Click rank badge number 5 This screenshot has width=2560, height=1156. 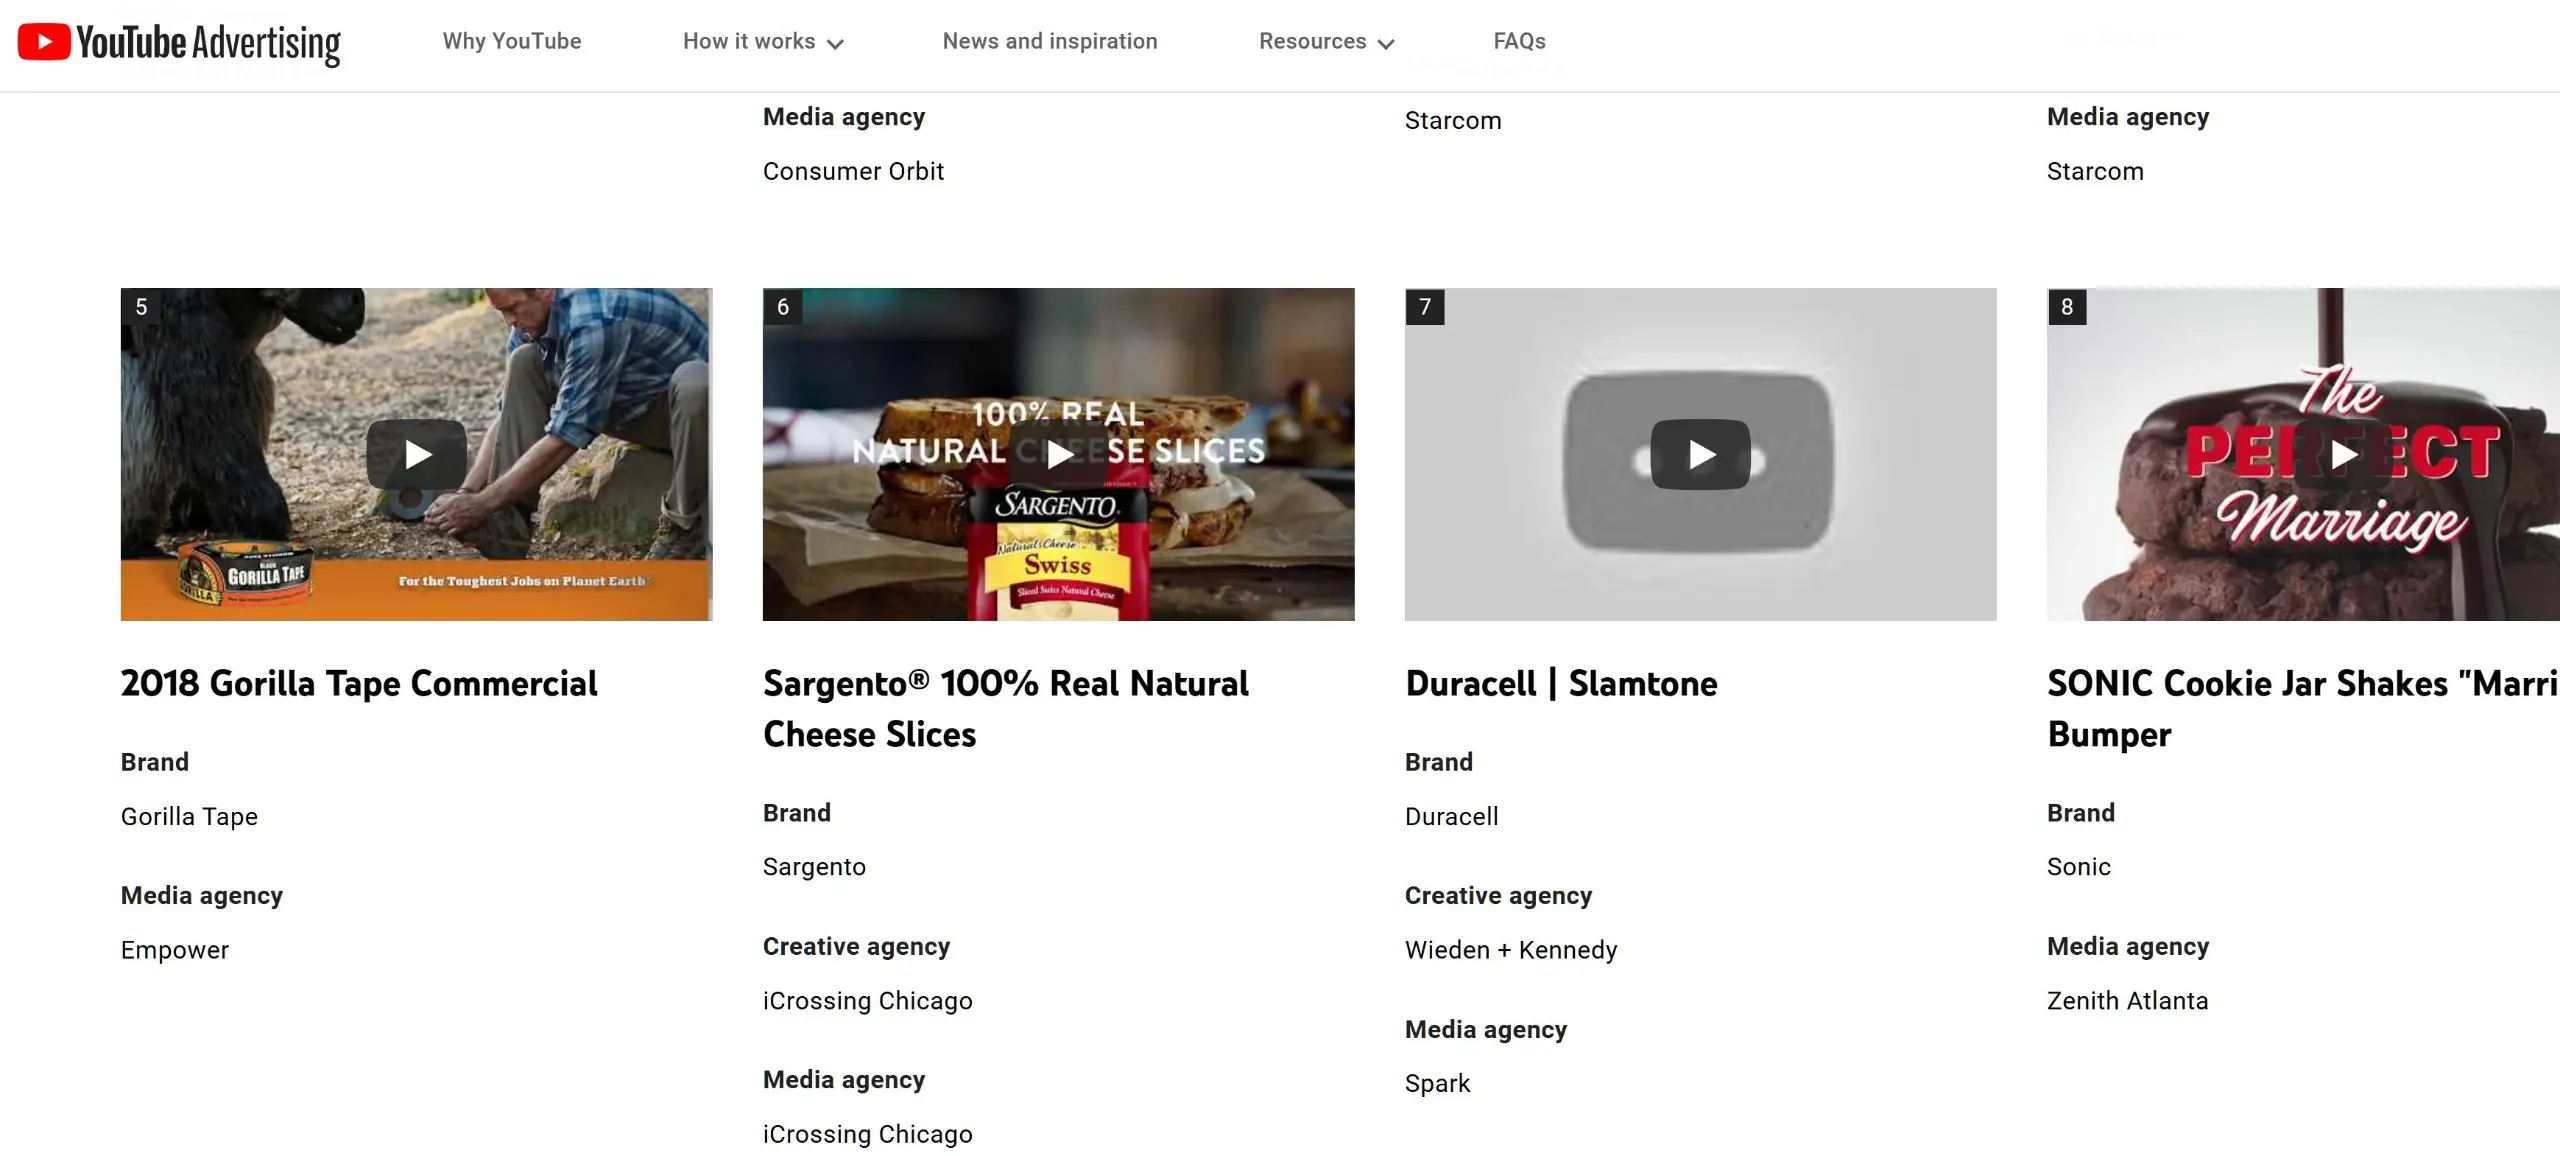[141, 307]
